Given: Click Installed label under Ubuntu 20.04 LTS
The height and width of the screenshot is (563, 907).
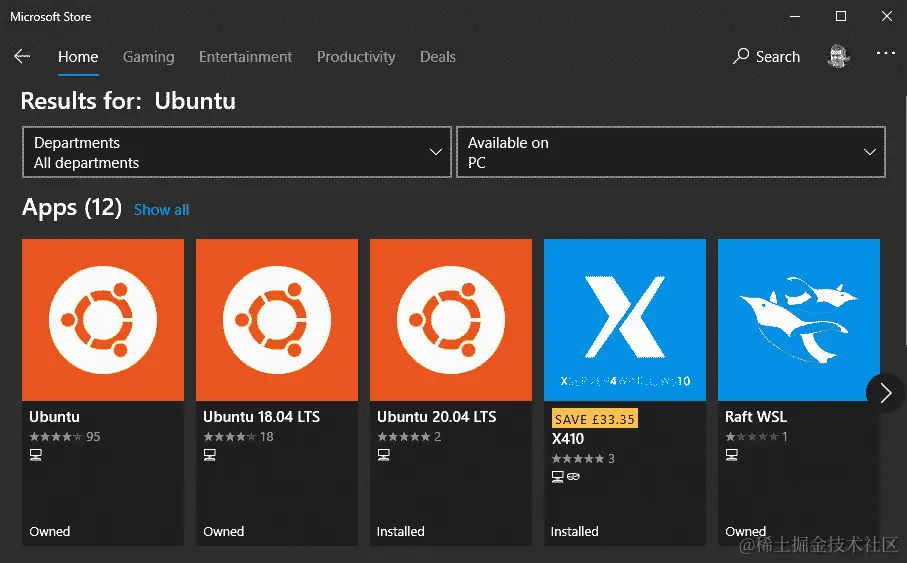Looking at the screenshot, I should tap(401, 531).
